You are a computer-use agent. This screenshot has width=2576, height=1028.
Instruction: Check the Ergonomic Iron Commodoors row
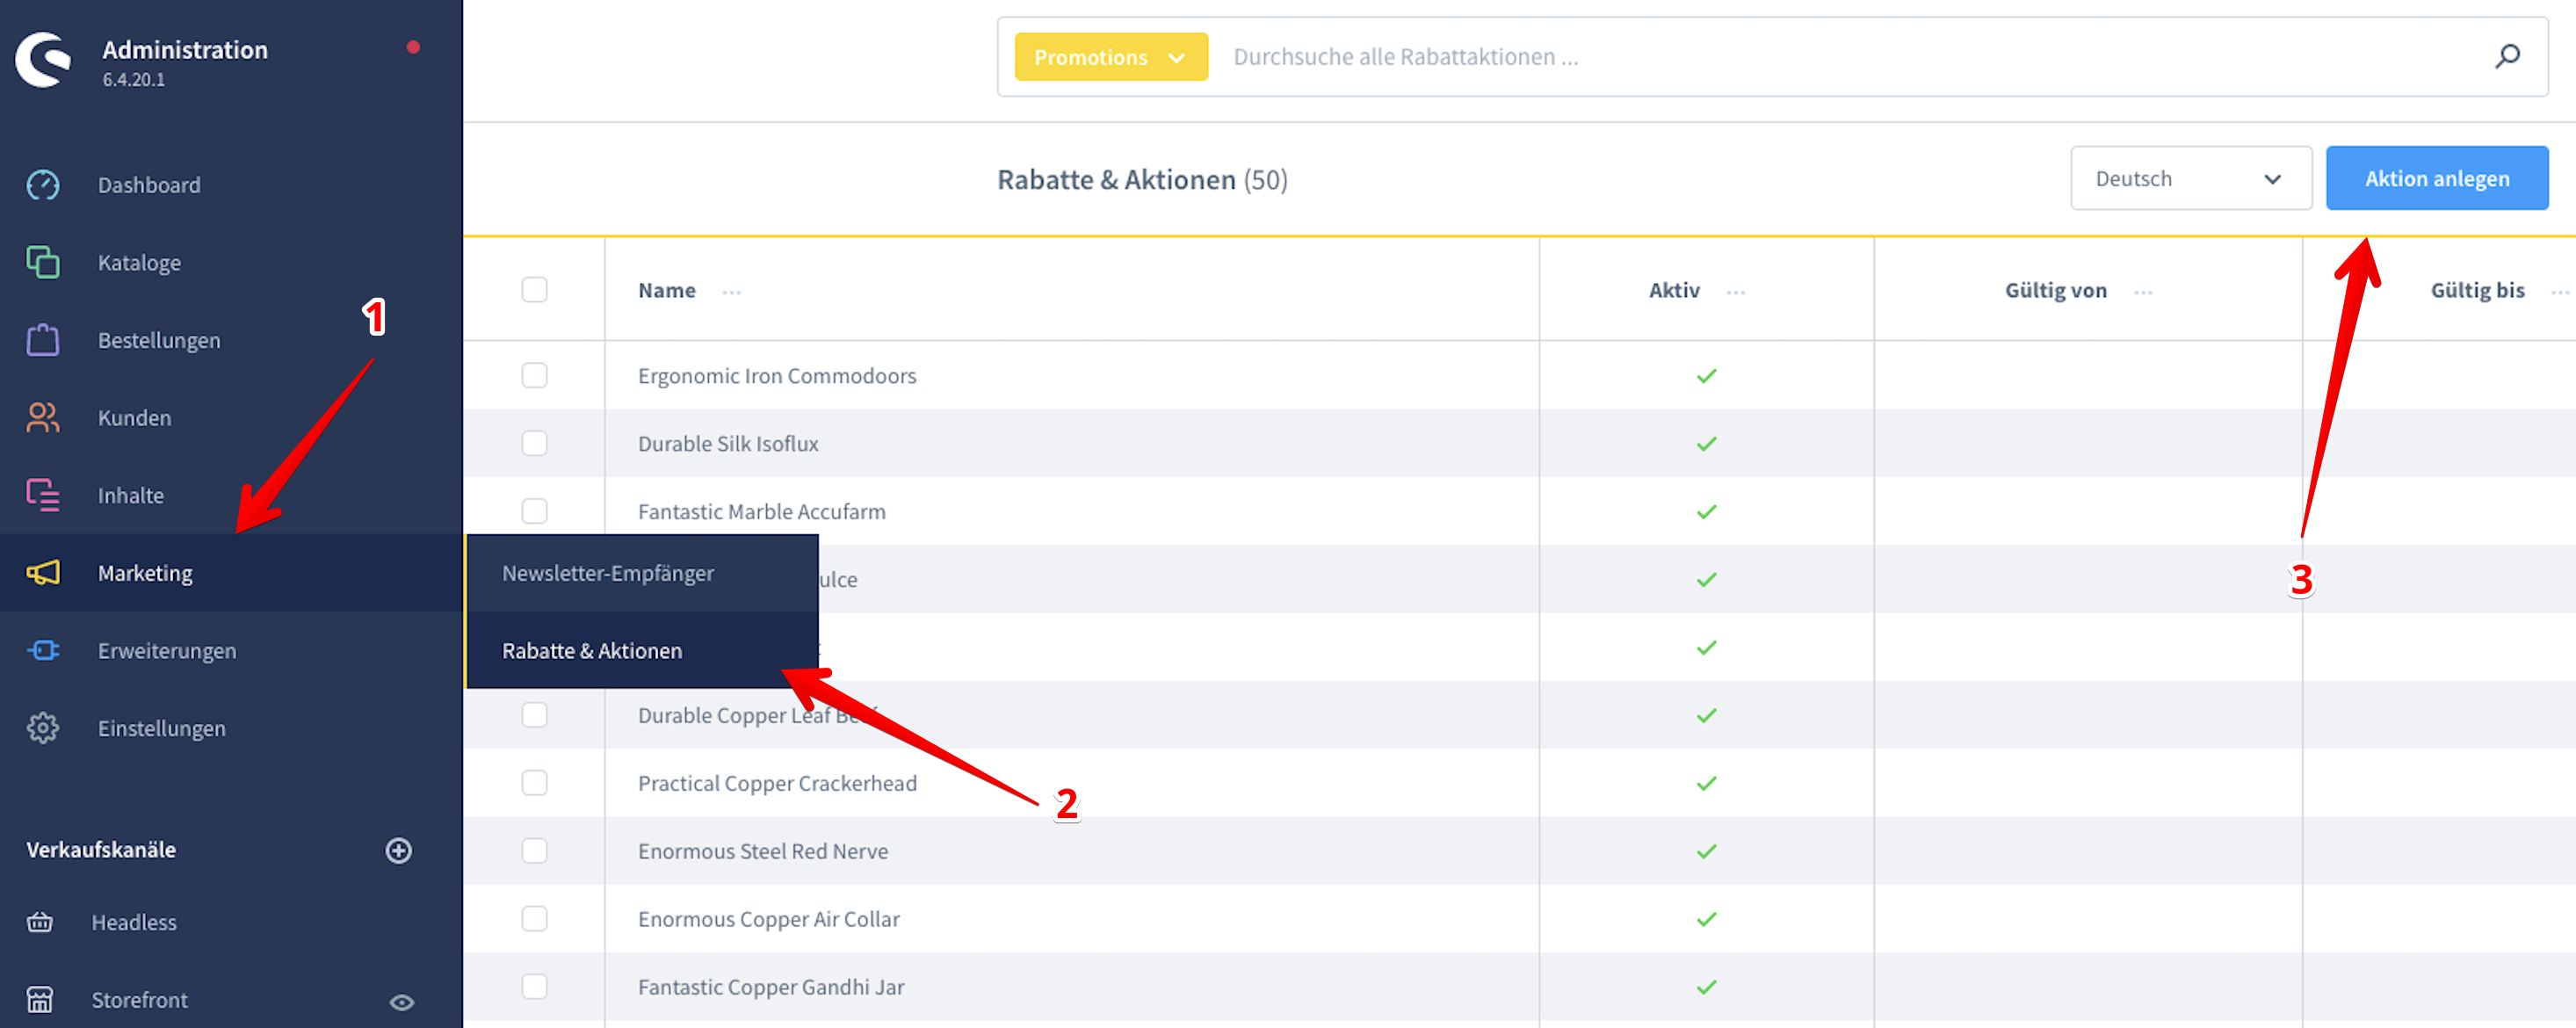pyautogui.click(x=534, y=375)
